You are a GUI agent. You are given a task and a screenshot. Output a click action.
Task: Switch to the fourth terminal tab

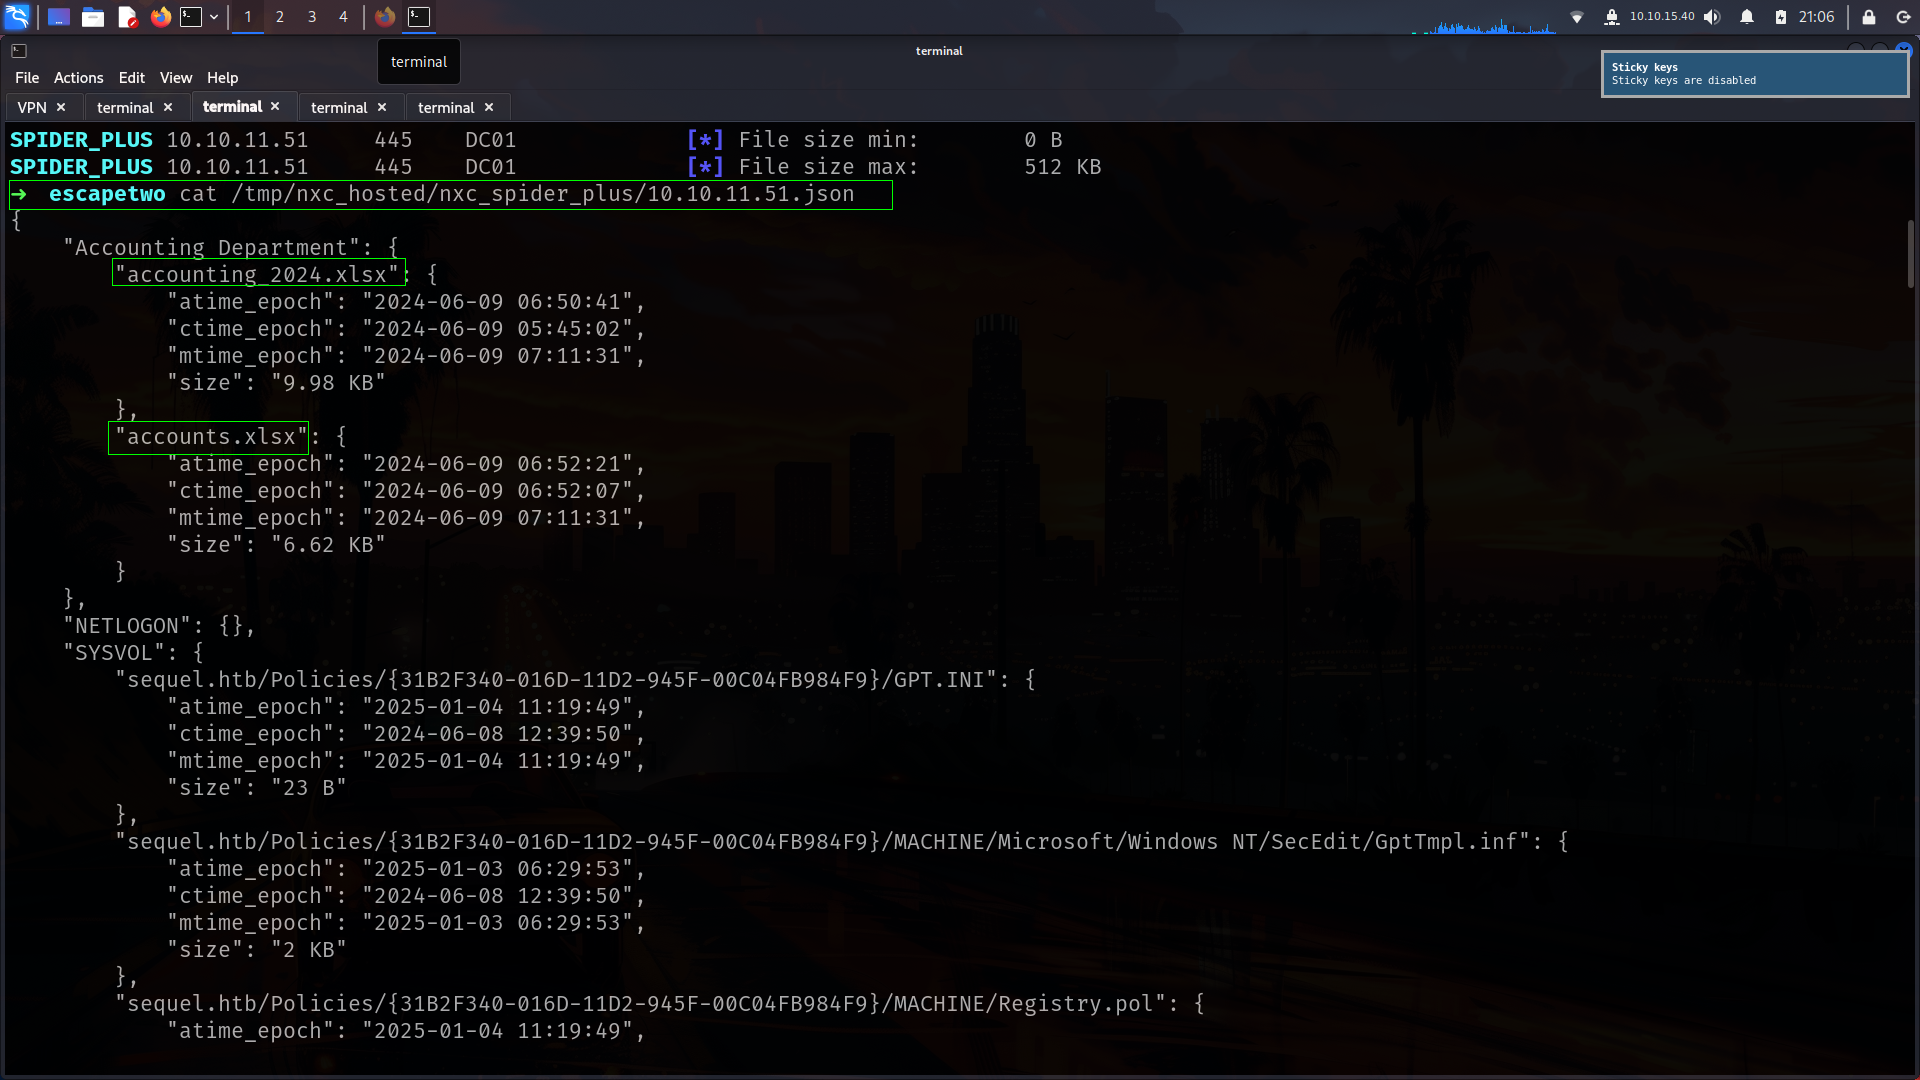(x=339, y=107)
